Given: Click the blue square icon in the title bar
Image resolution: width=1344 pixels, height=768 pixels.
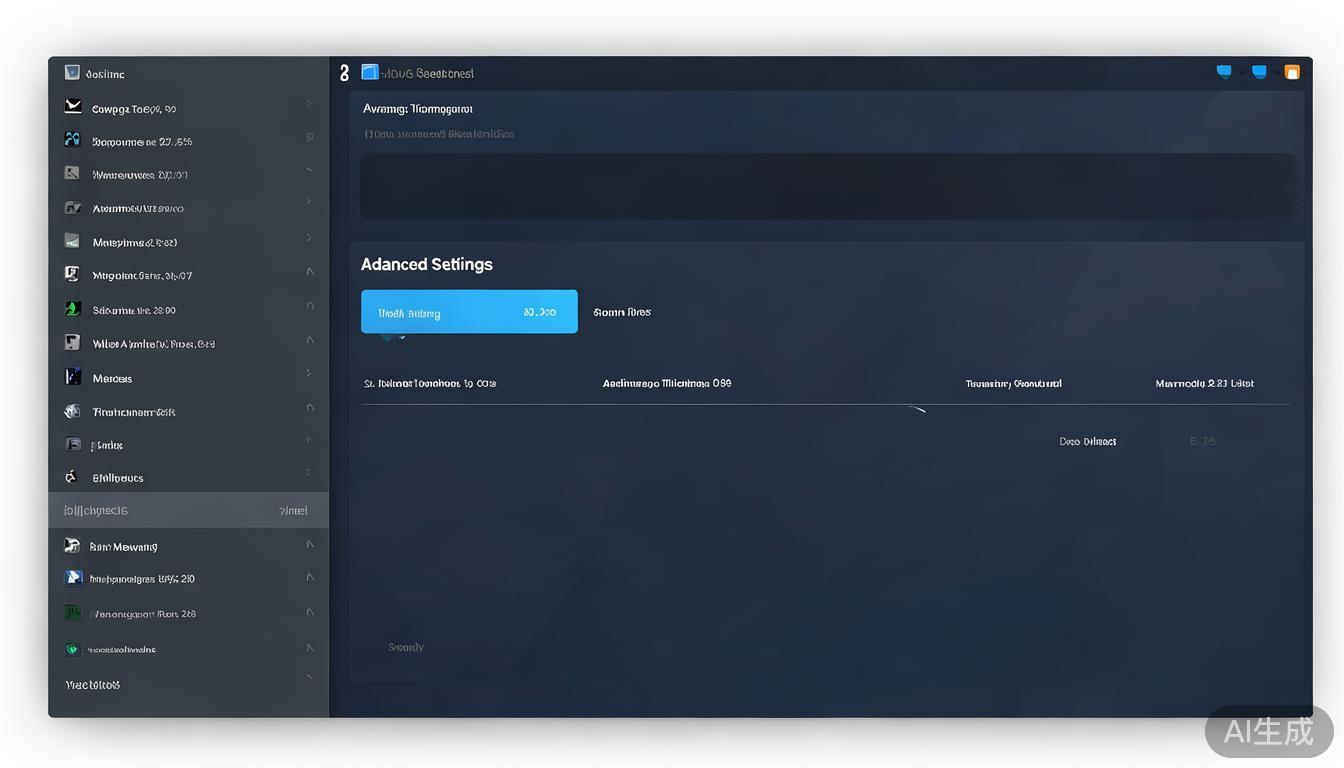Looking at the screenshot, I should (x=370, y=72).
